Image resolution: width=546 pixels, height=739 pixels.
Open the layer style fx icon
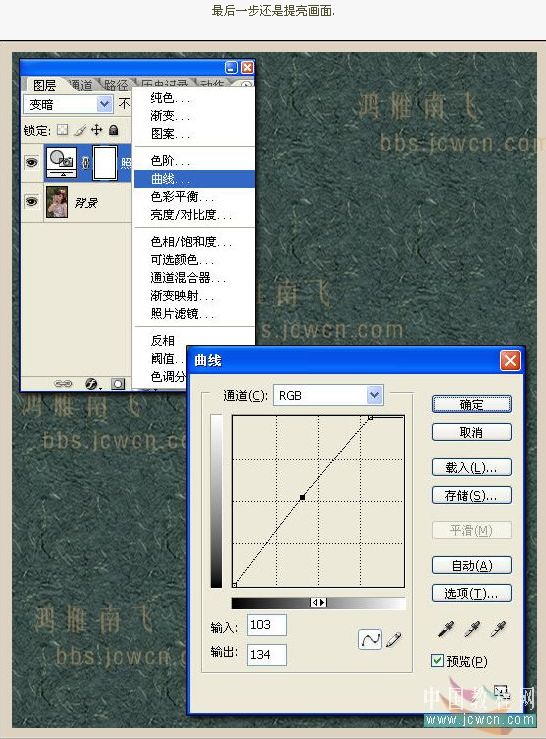[92, 384]
